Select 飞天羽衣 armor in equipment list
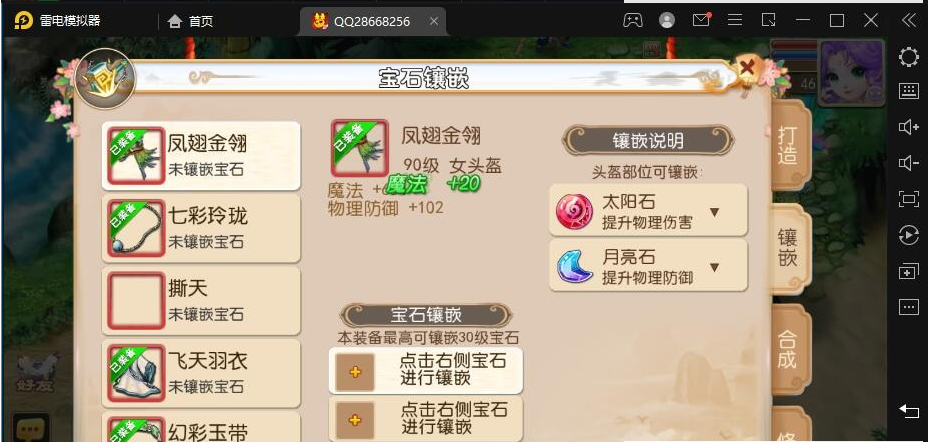The width and height of the screenshot is (928, 442). click(x=201, y=373)
